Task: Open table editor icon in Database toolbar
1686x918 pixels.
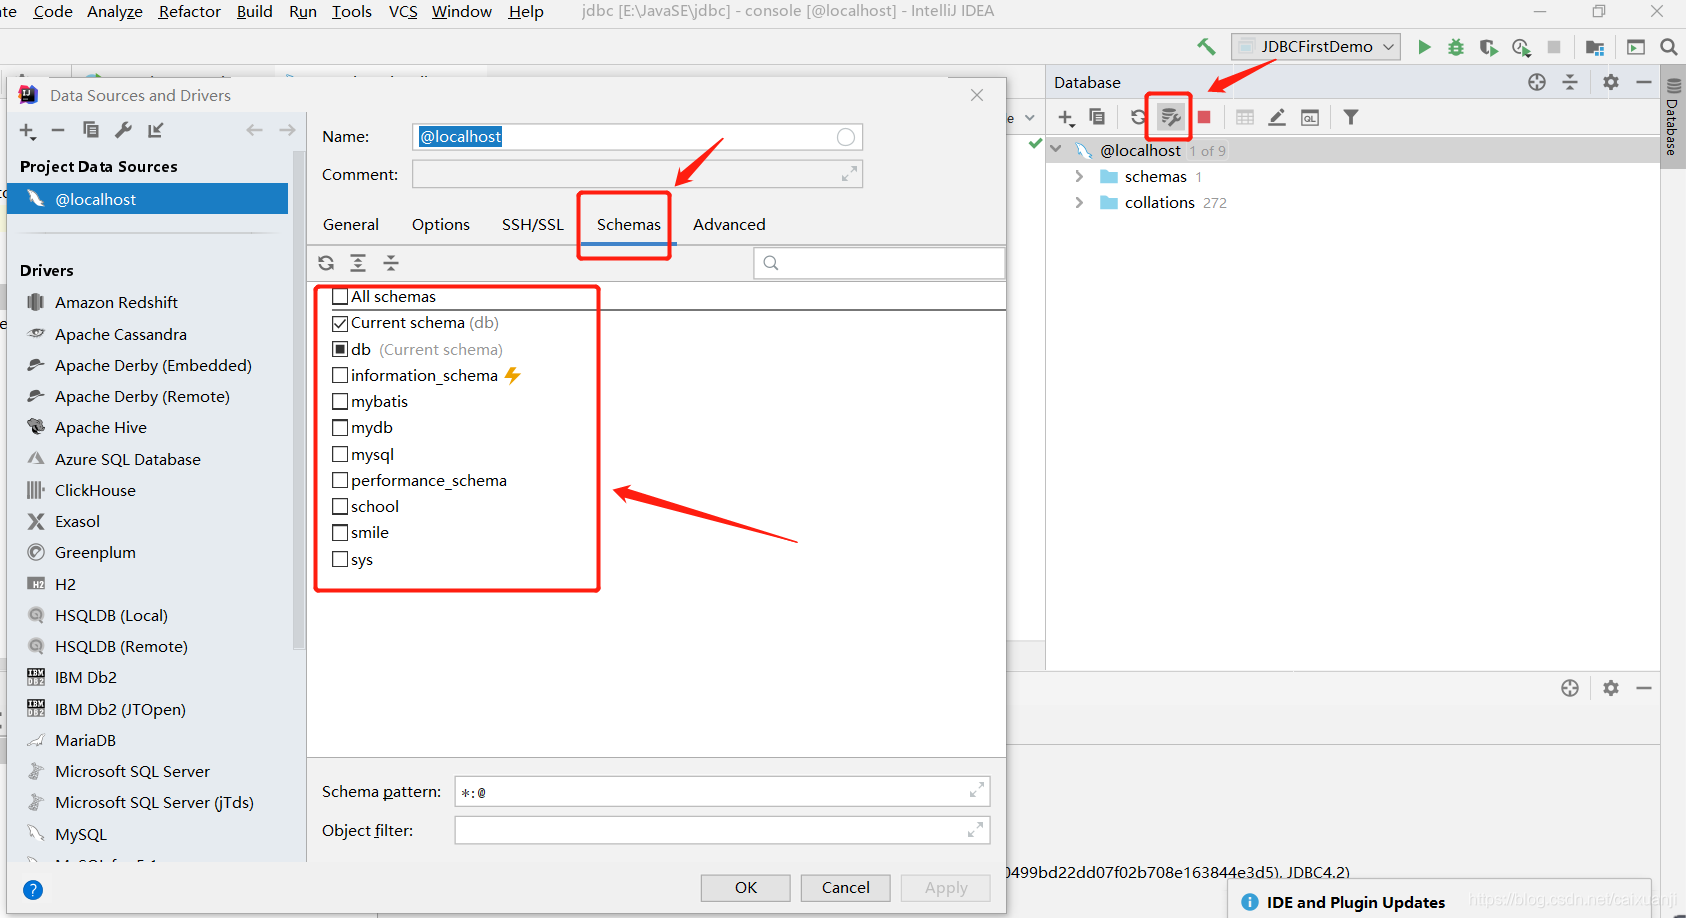Action: 1245,117
